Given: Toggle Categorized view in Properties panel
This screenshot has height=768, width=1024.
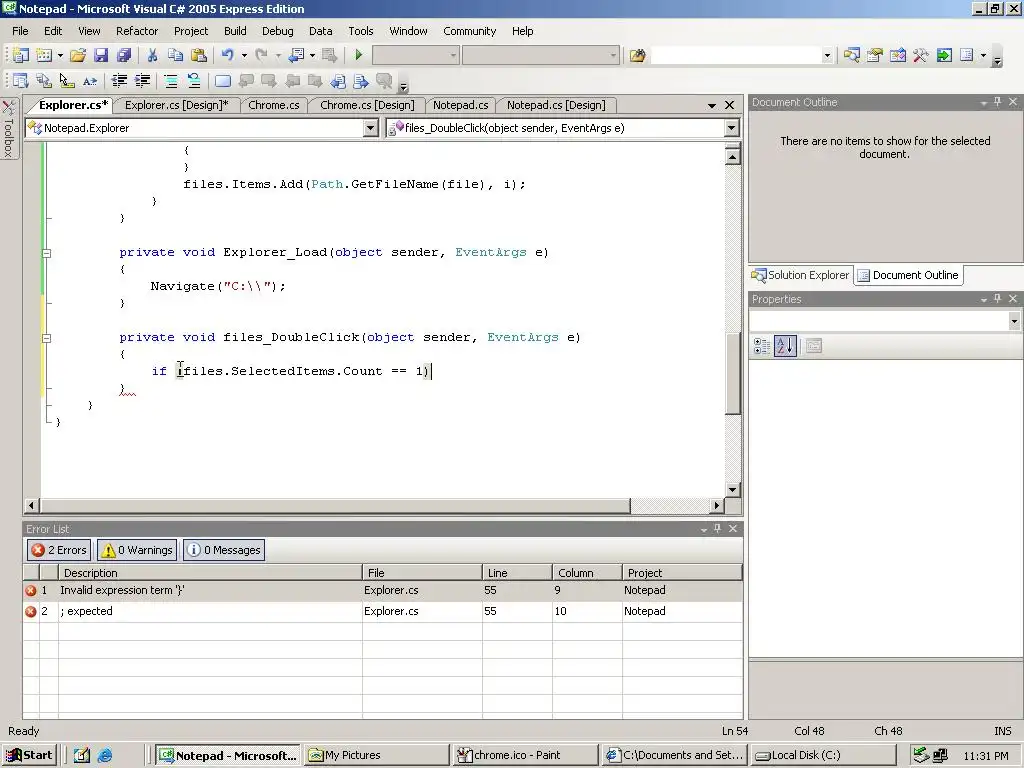Looking at the screenshot, I should [x=762, y=346].
